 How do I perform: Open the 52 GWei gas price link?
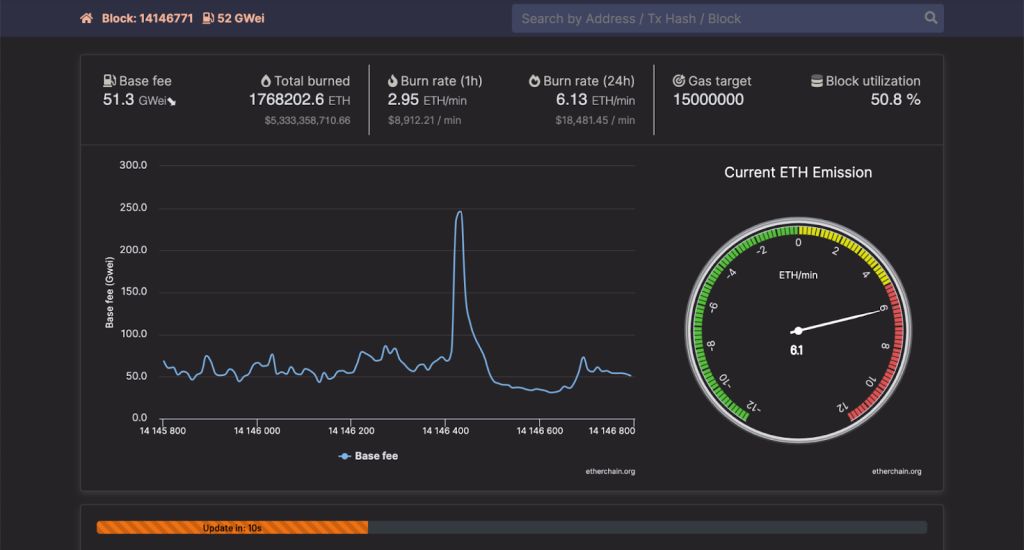coord(241,18)
